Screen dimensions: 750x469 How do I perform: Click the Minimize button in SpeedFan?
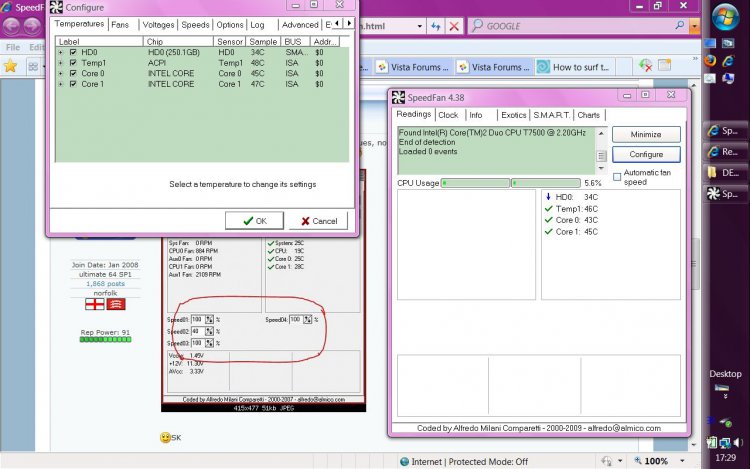tap(646, 134)
